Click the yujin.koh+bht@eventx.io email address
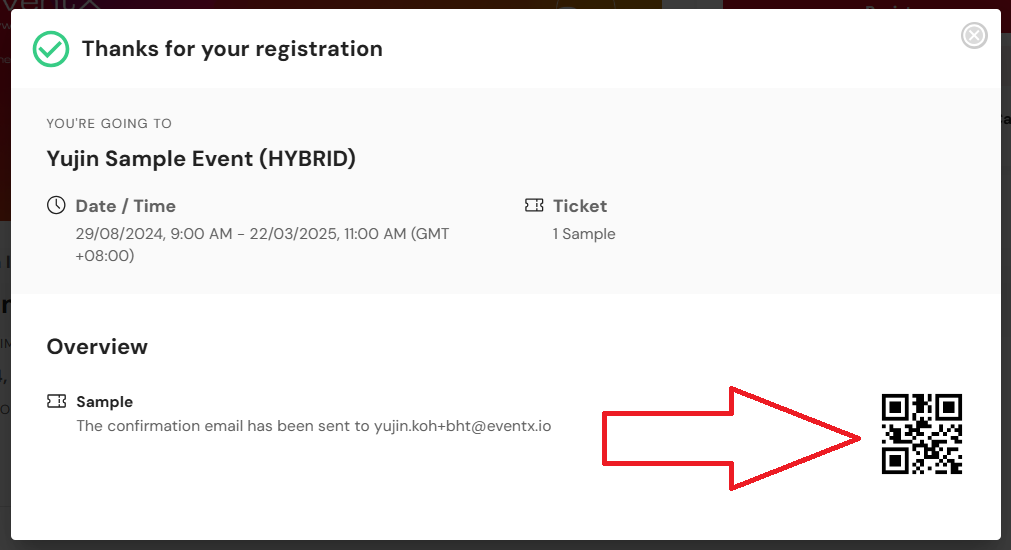Viewport: 1011px width, 550px height. (462, 426)
